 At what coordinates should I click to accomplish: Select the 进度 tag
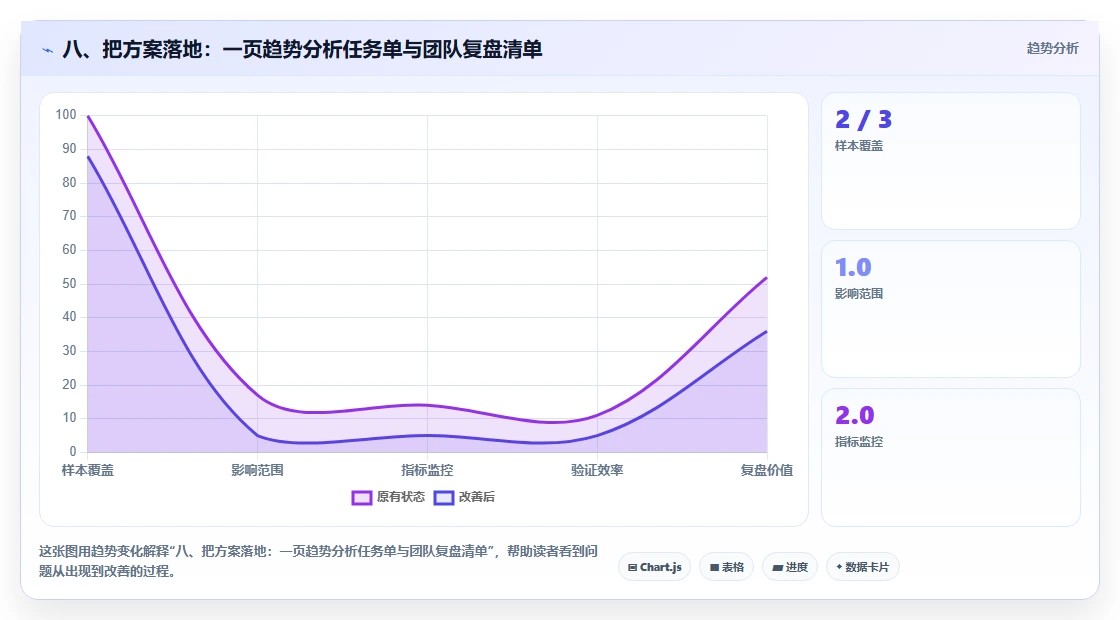790,567
